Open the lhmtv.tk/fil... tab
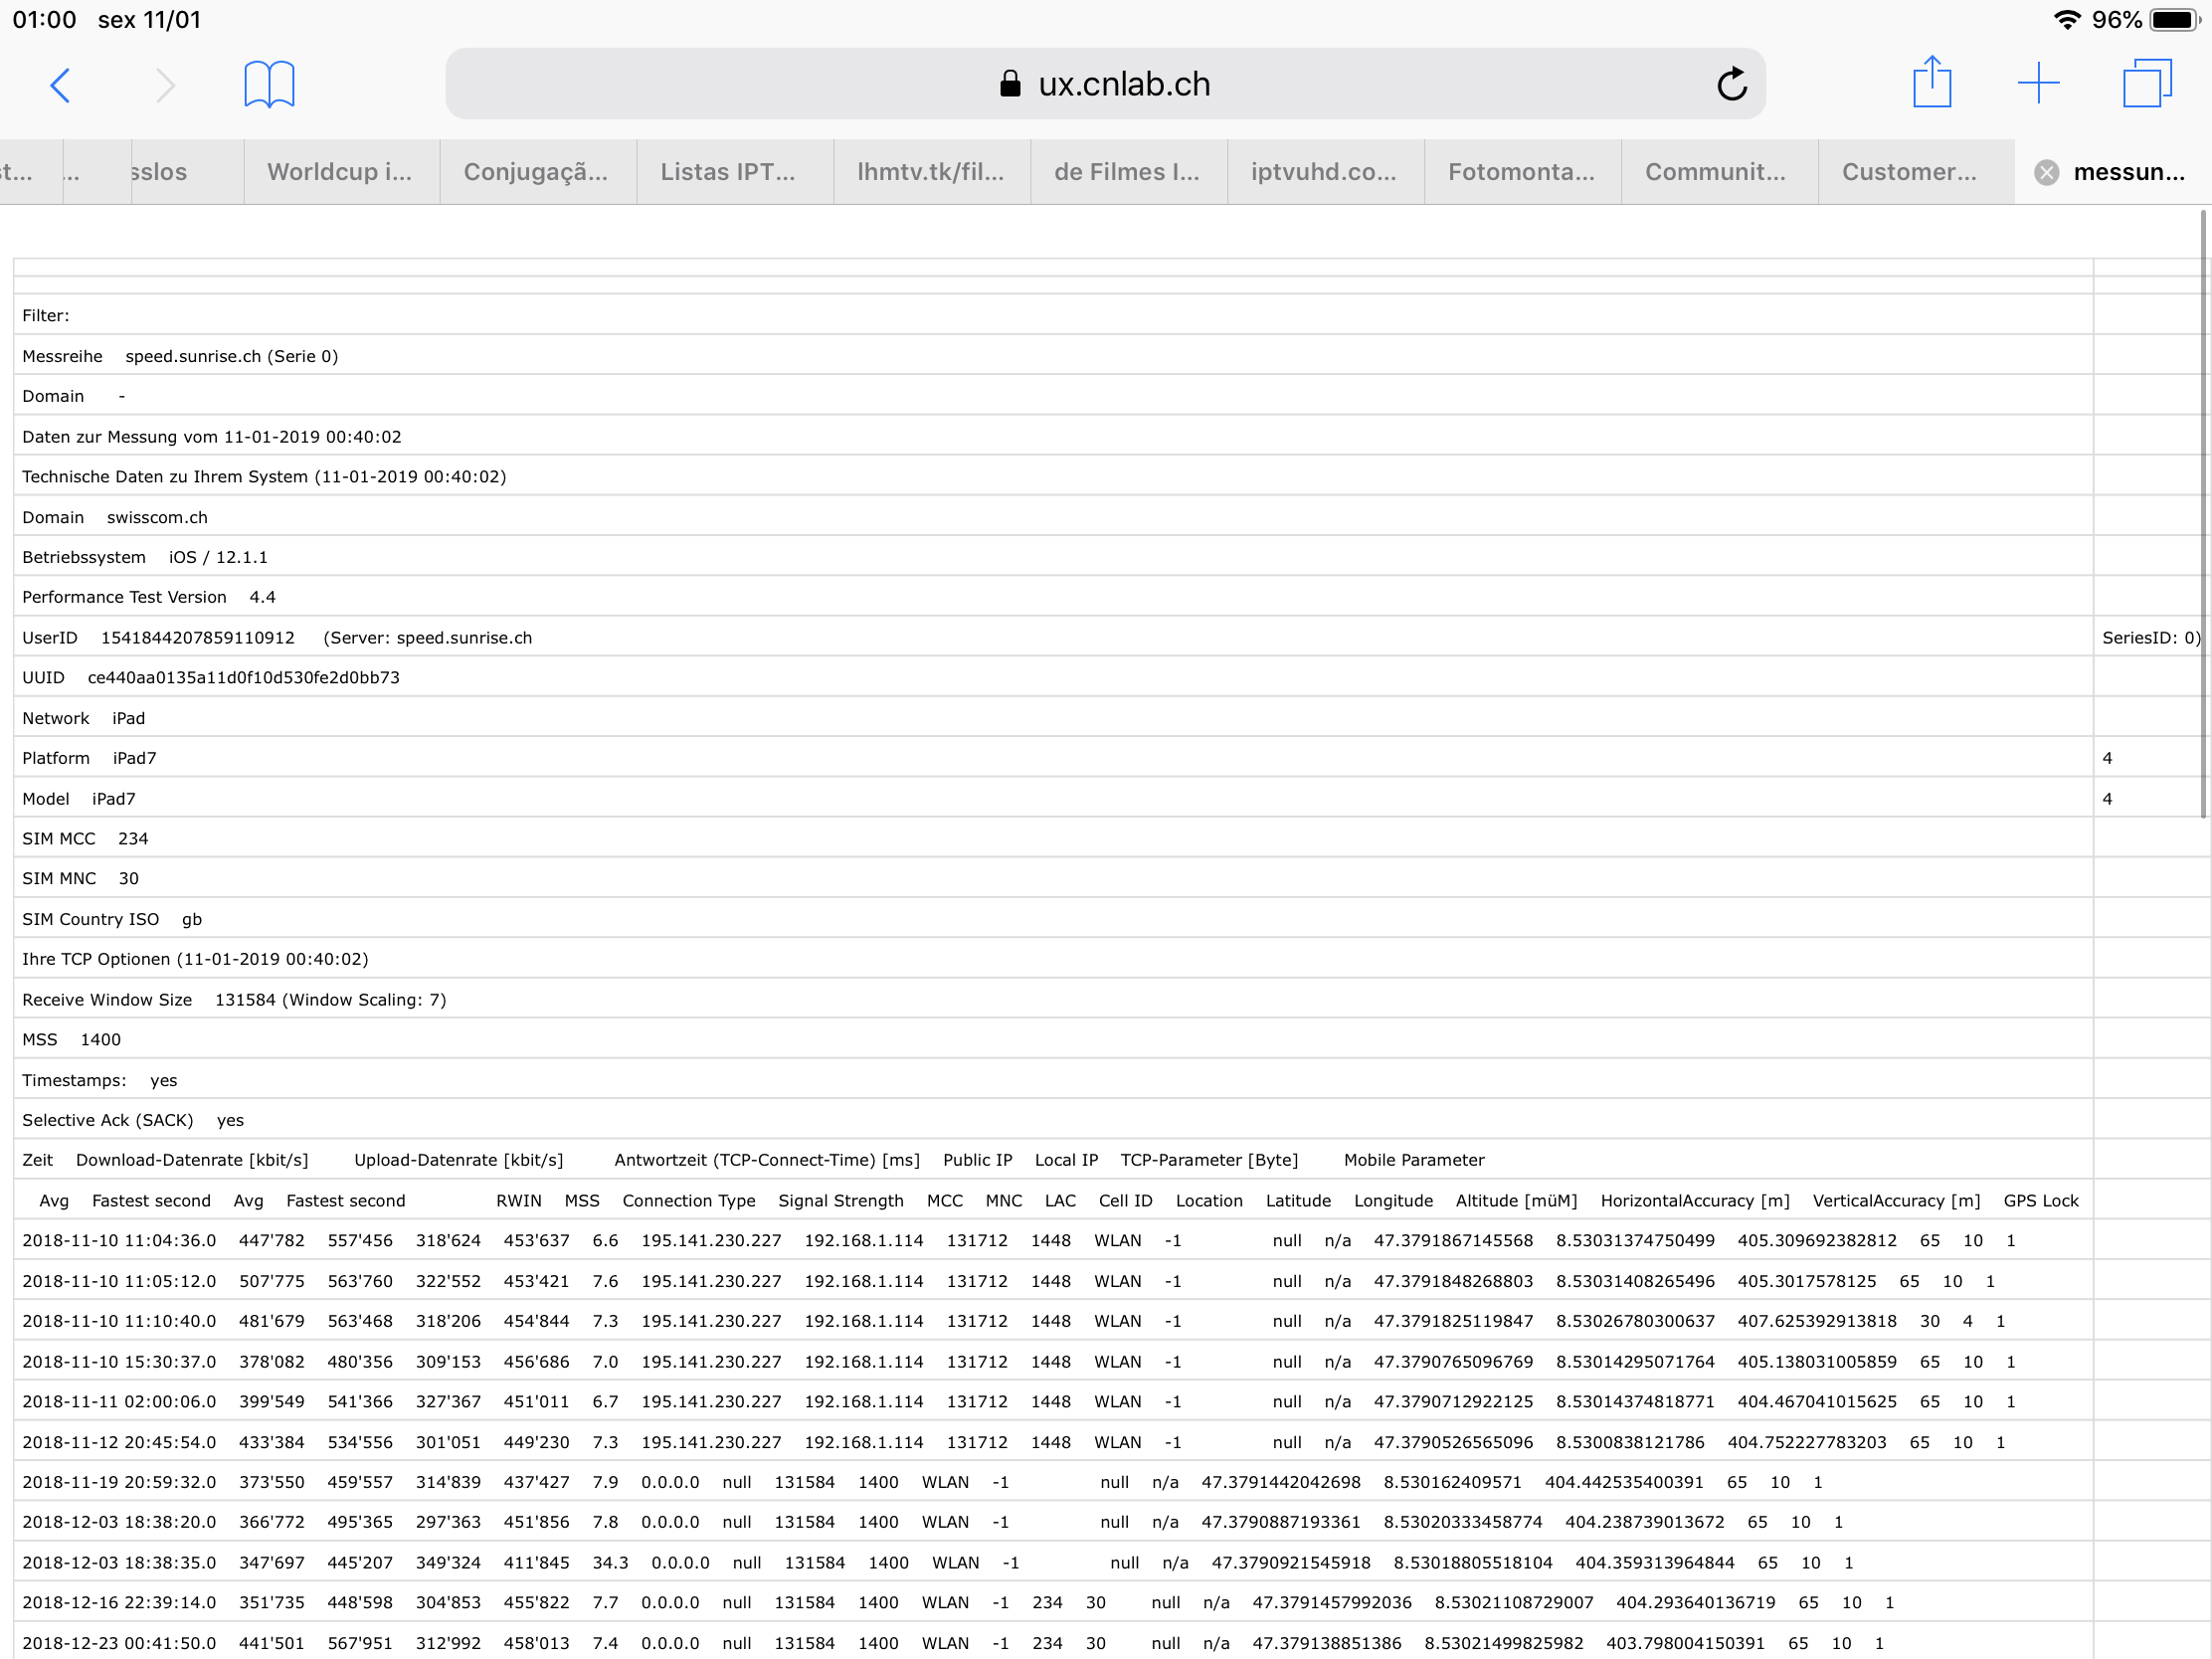This screenshot has width=2212, height=1659. [x=930, y=172]
